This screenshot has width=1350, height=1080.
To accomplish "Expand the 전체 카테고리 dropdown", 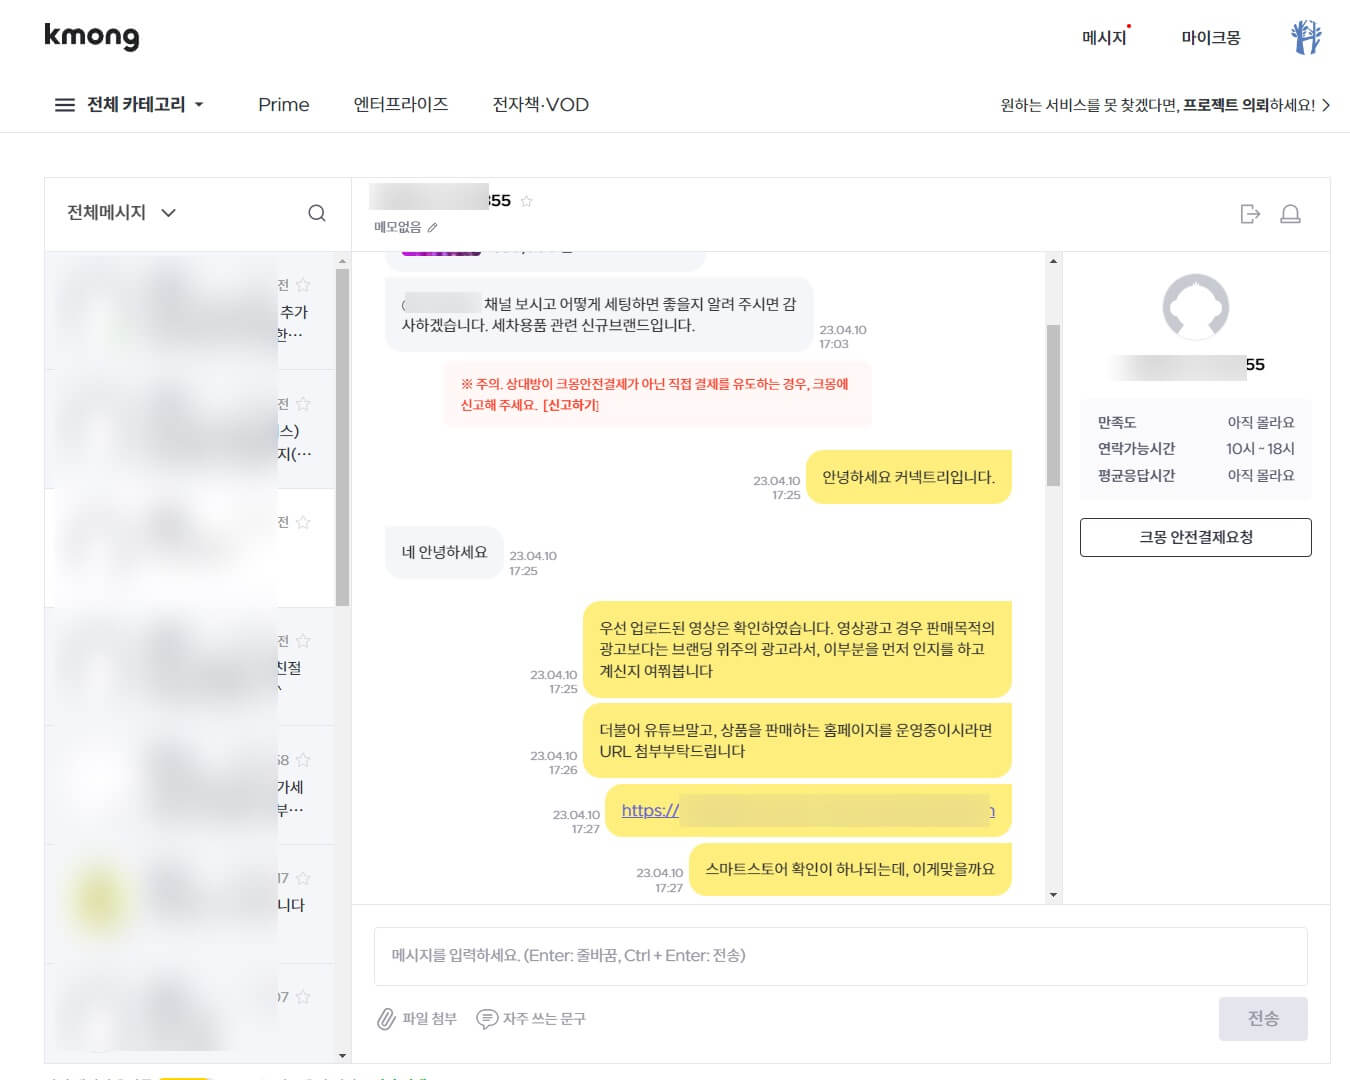I will click(200, 104).
